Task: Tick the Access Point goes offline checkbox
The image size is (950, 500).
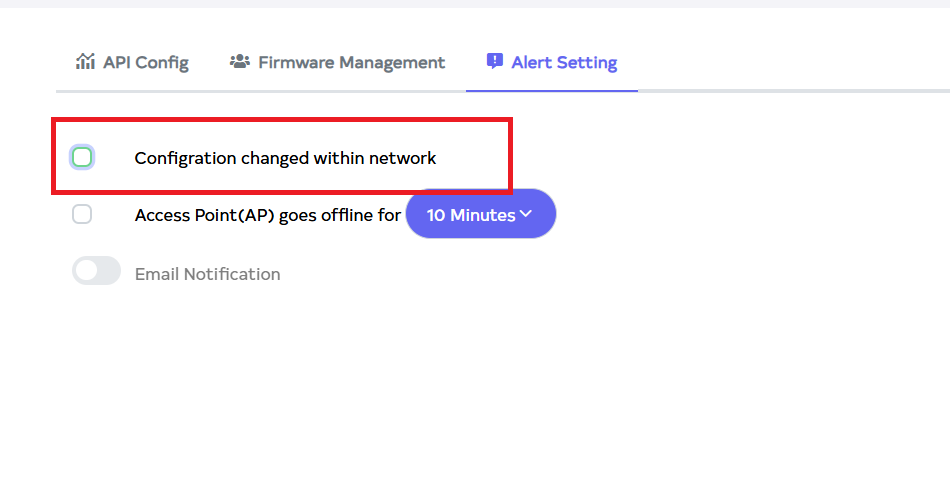Action: [82, 214]
